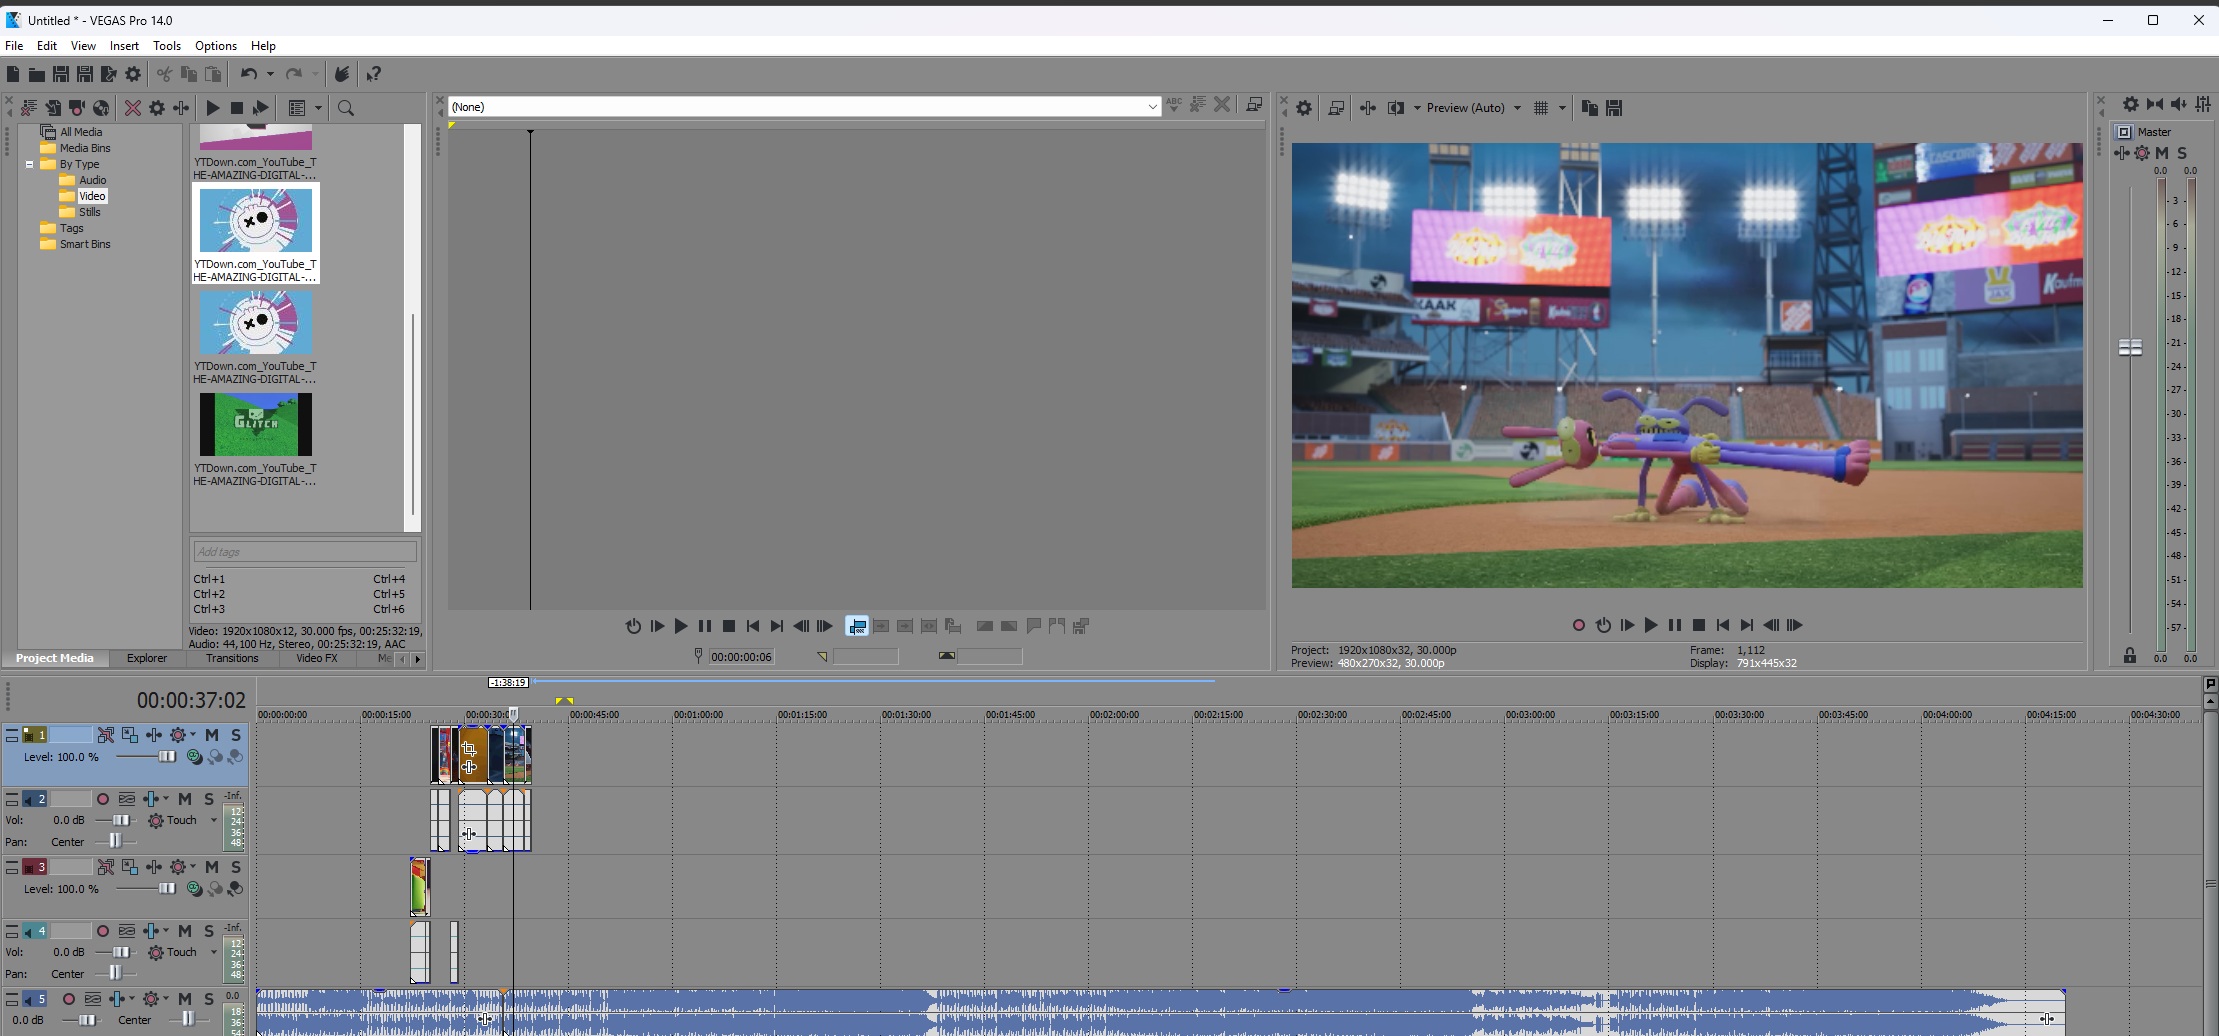The image size is (2219, 1036).
Task: Click the red X remove media icon
Action: [133, 108]
